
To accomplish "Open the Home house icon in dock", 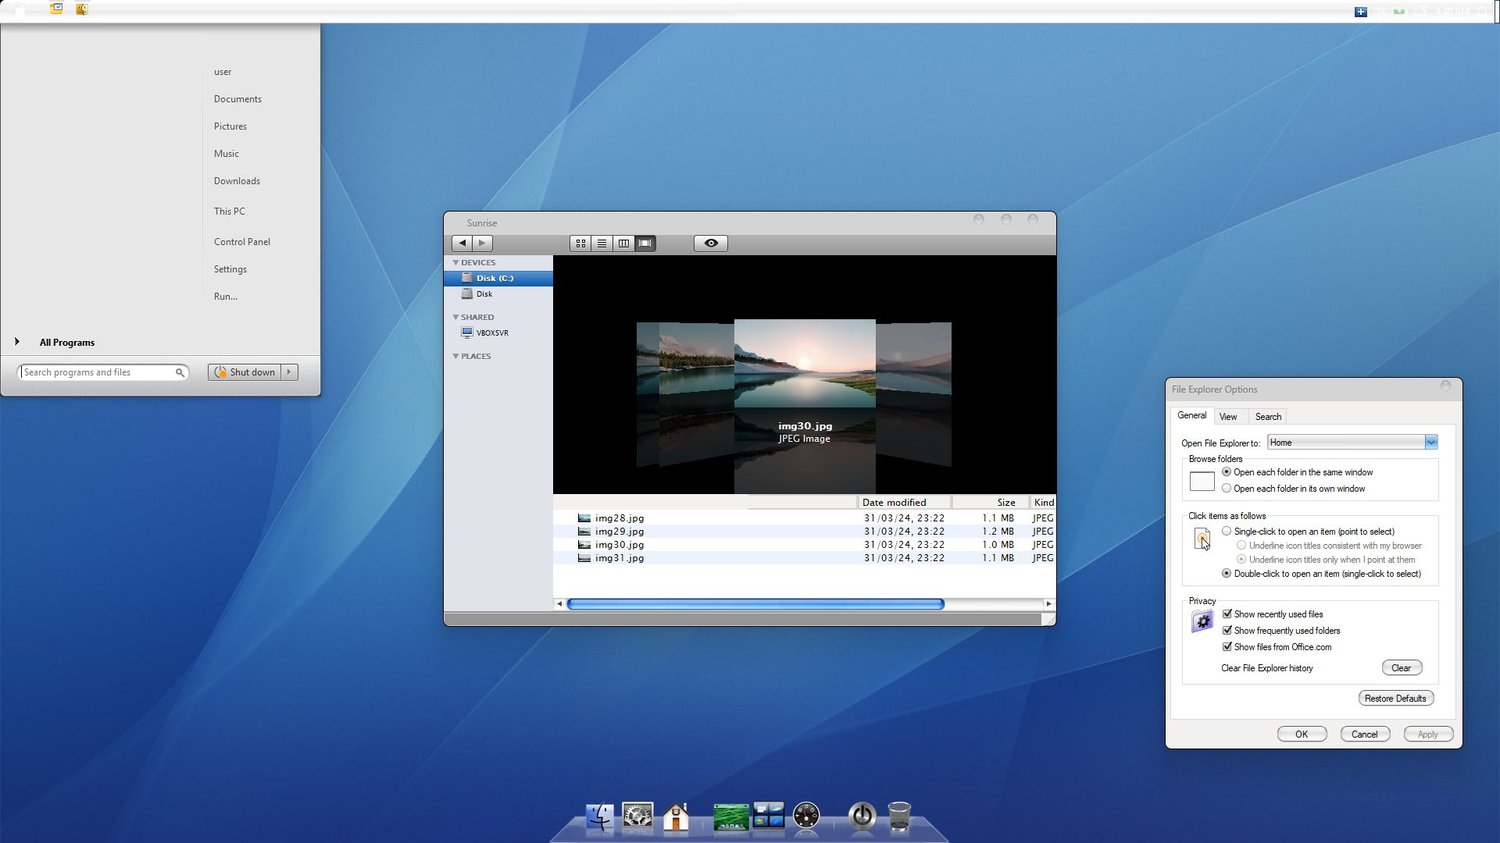I will point(677,816).
